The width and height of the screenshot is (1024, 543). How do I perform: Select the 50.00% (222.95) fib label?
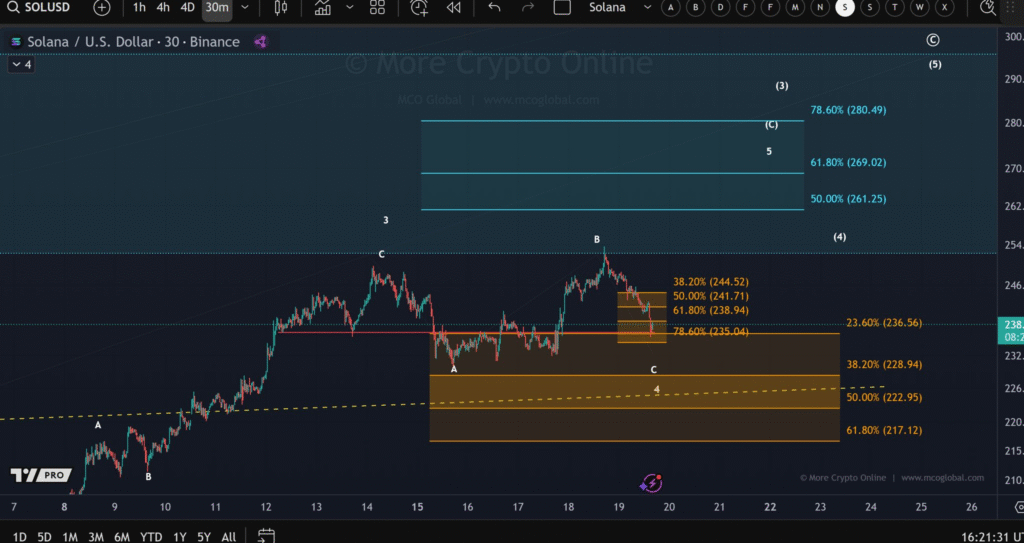884,397
